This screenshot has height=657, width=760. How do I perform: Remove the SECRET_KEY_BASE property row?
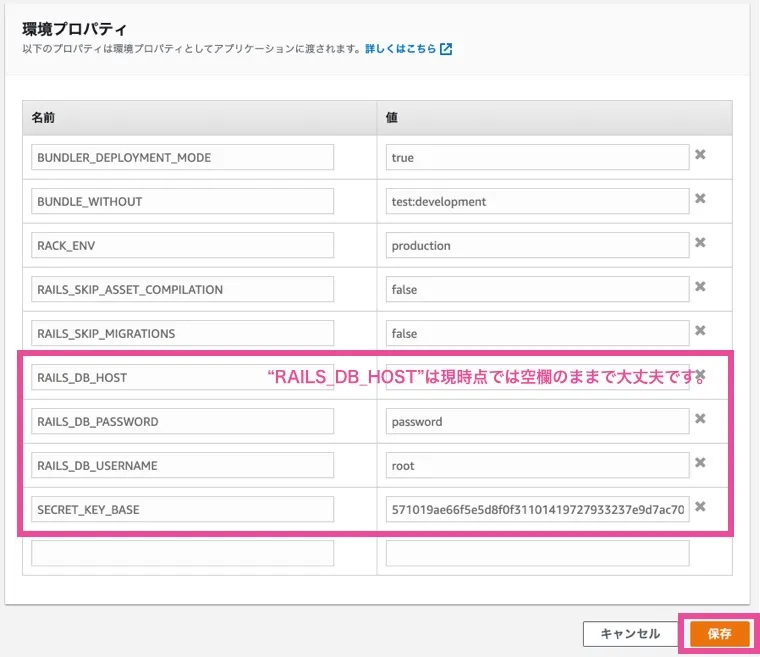pyautogui.click(x=700, y=507)
